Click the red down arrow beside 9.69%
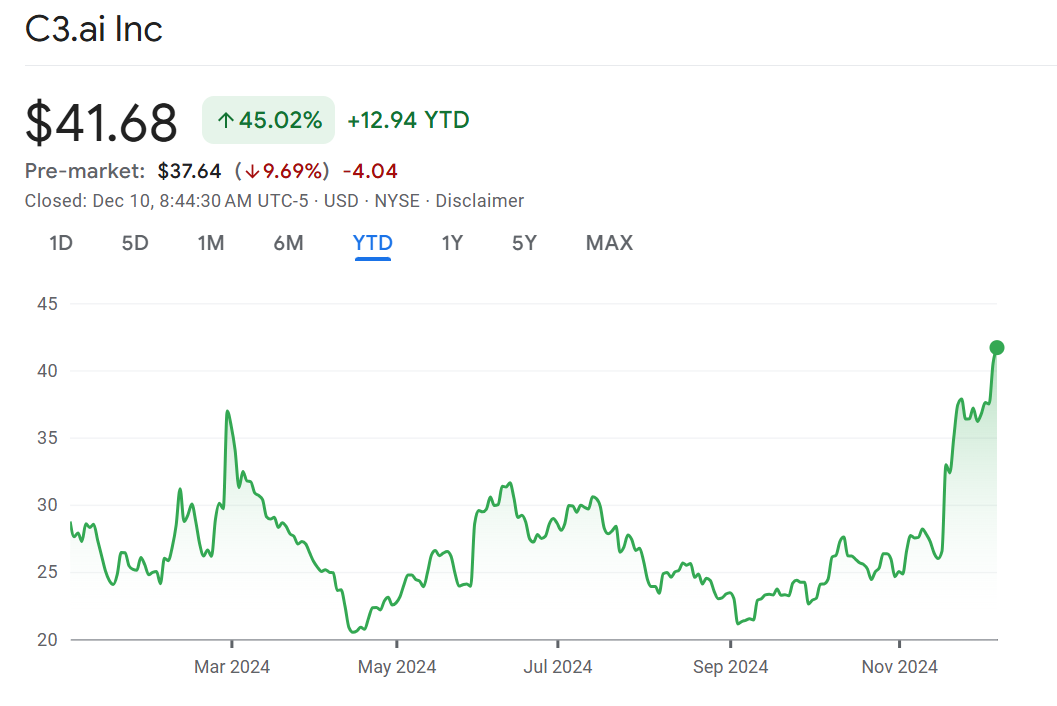 [254, 171]
